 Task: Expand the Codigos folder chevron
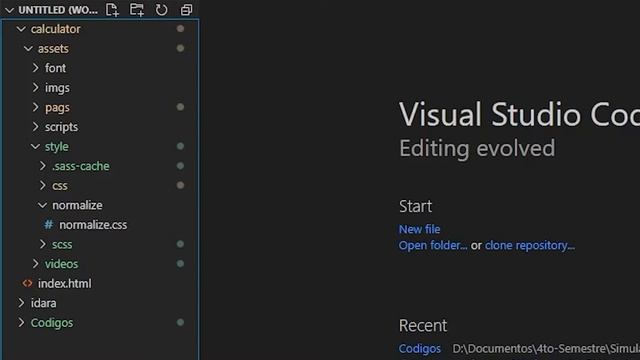click(x=21, y=322)
